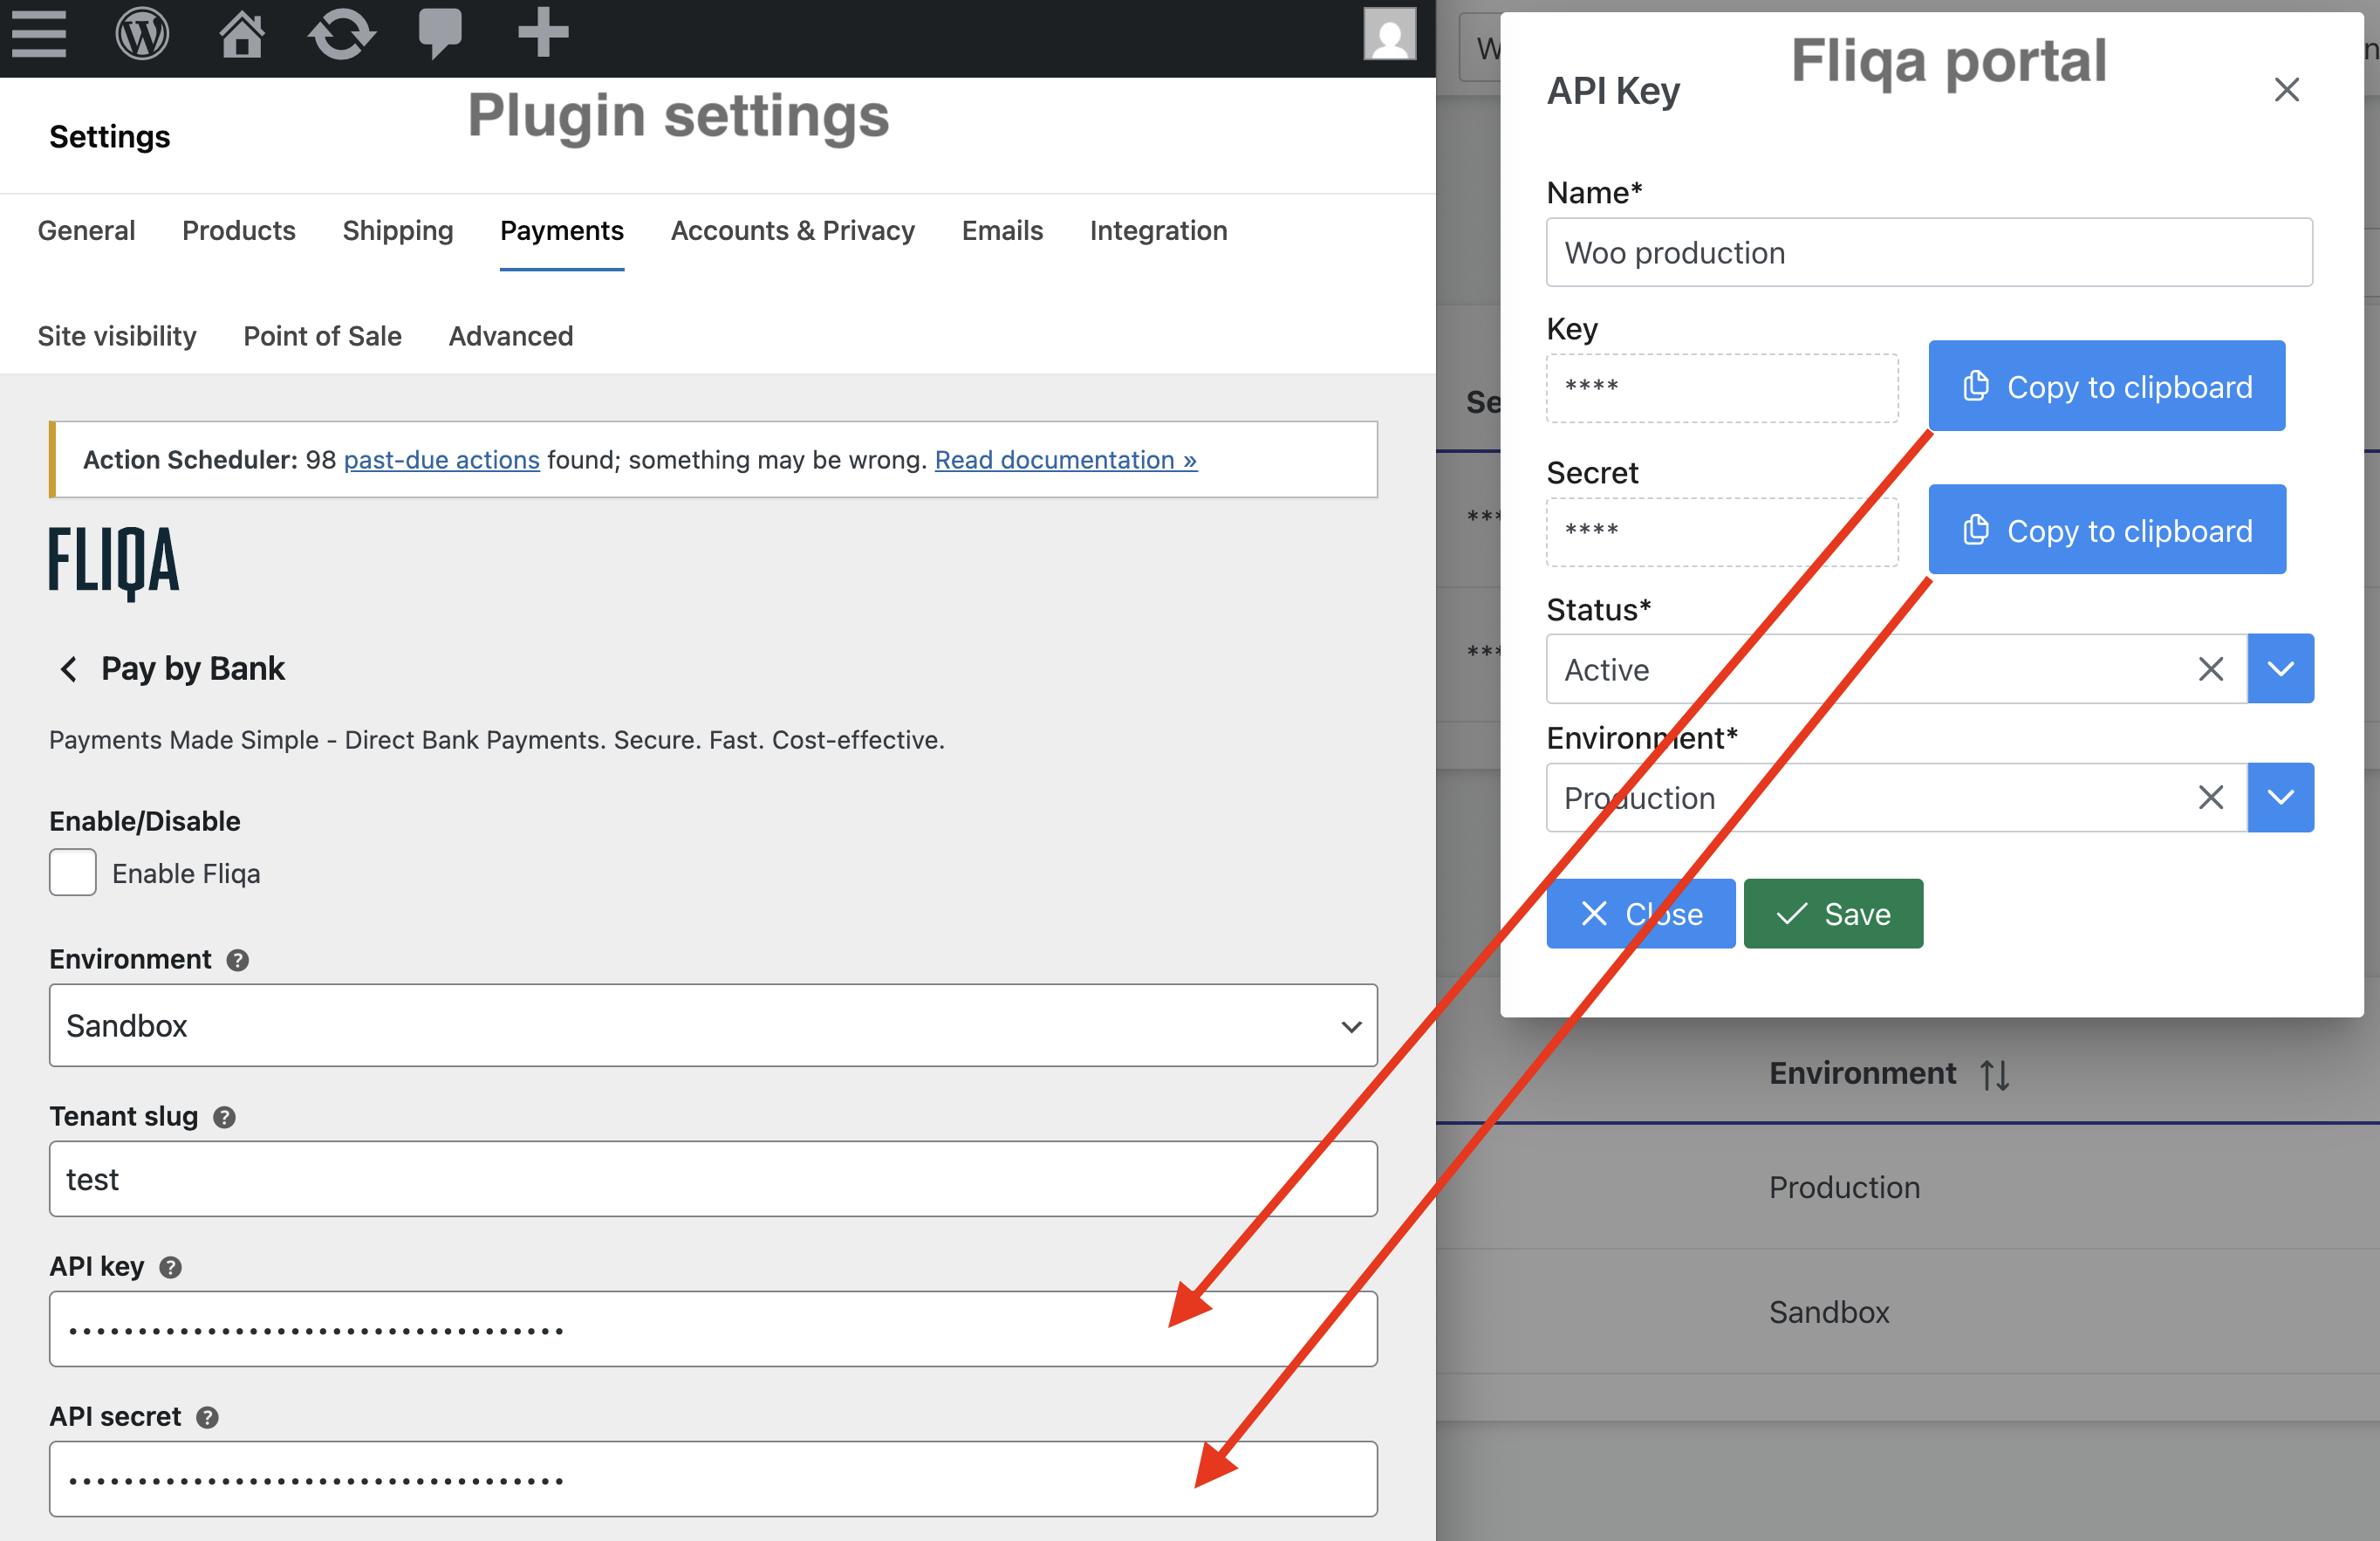Copy the Key to clipboard

pyautogui.click(x=2106, y=387)
